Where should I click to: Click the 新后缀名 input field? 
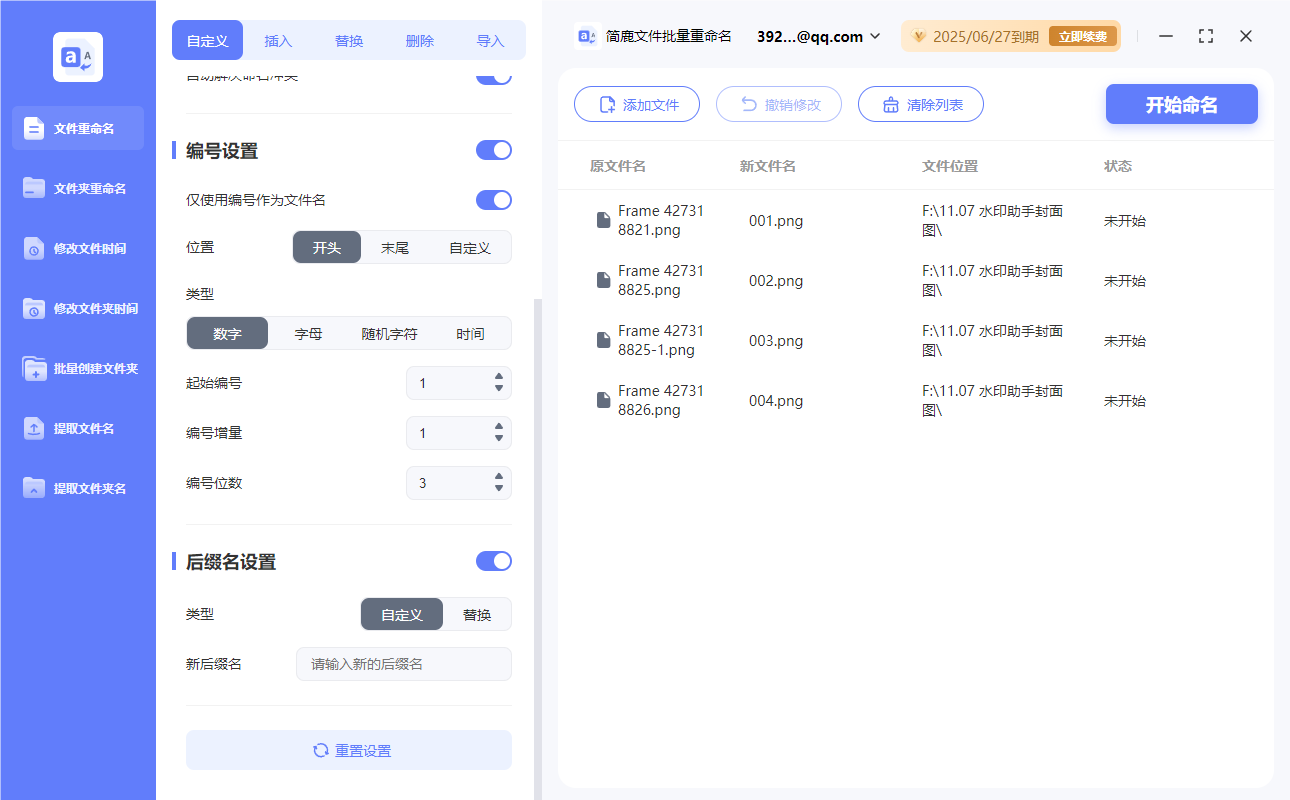403,663
